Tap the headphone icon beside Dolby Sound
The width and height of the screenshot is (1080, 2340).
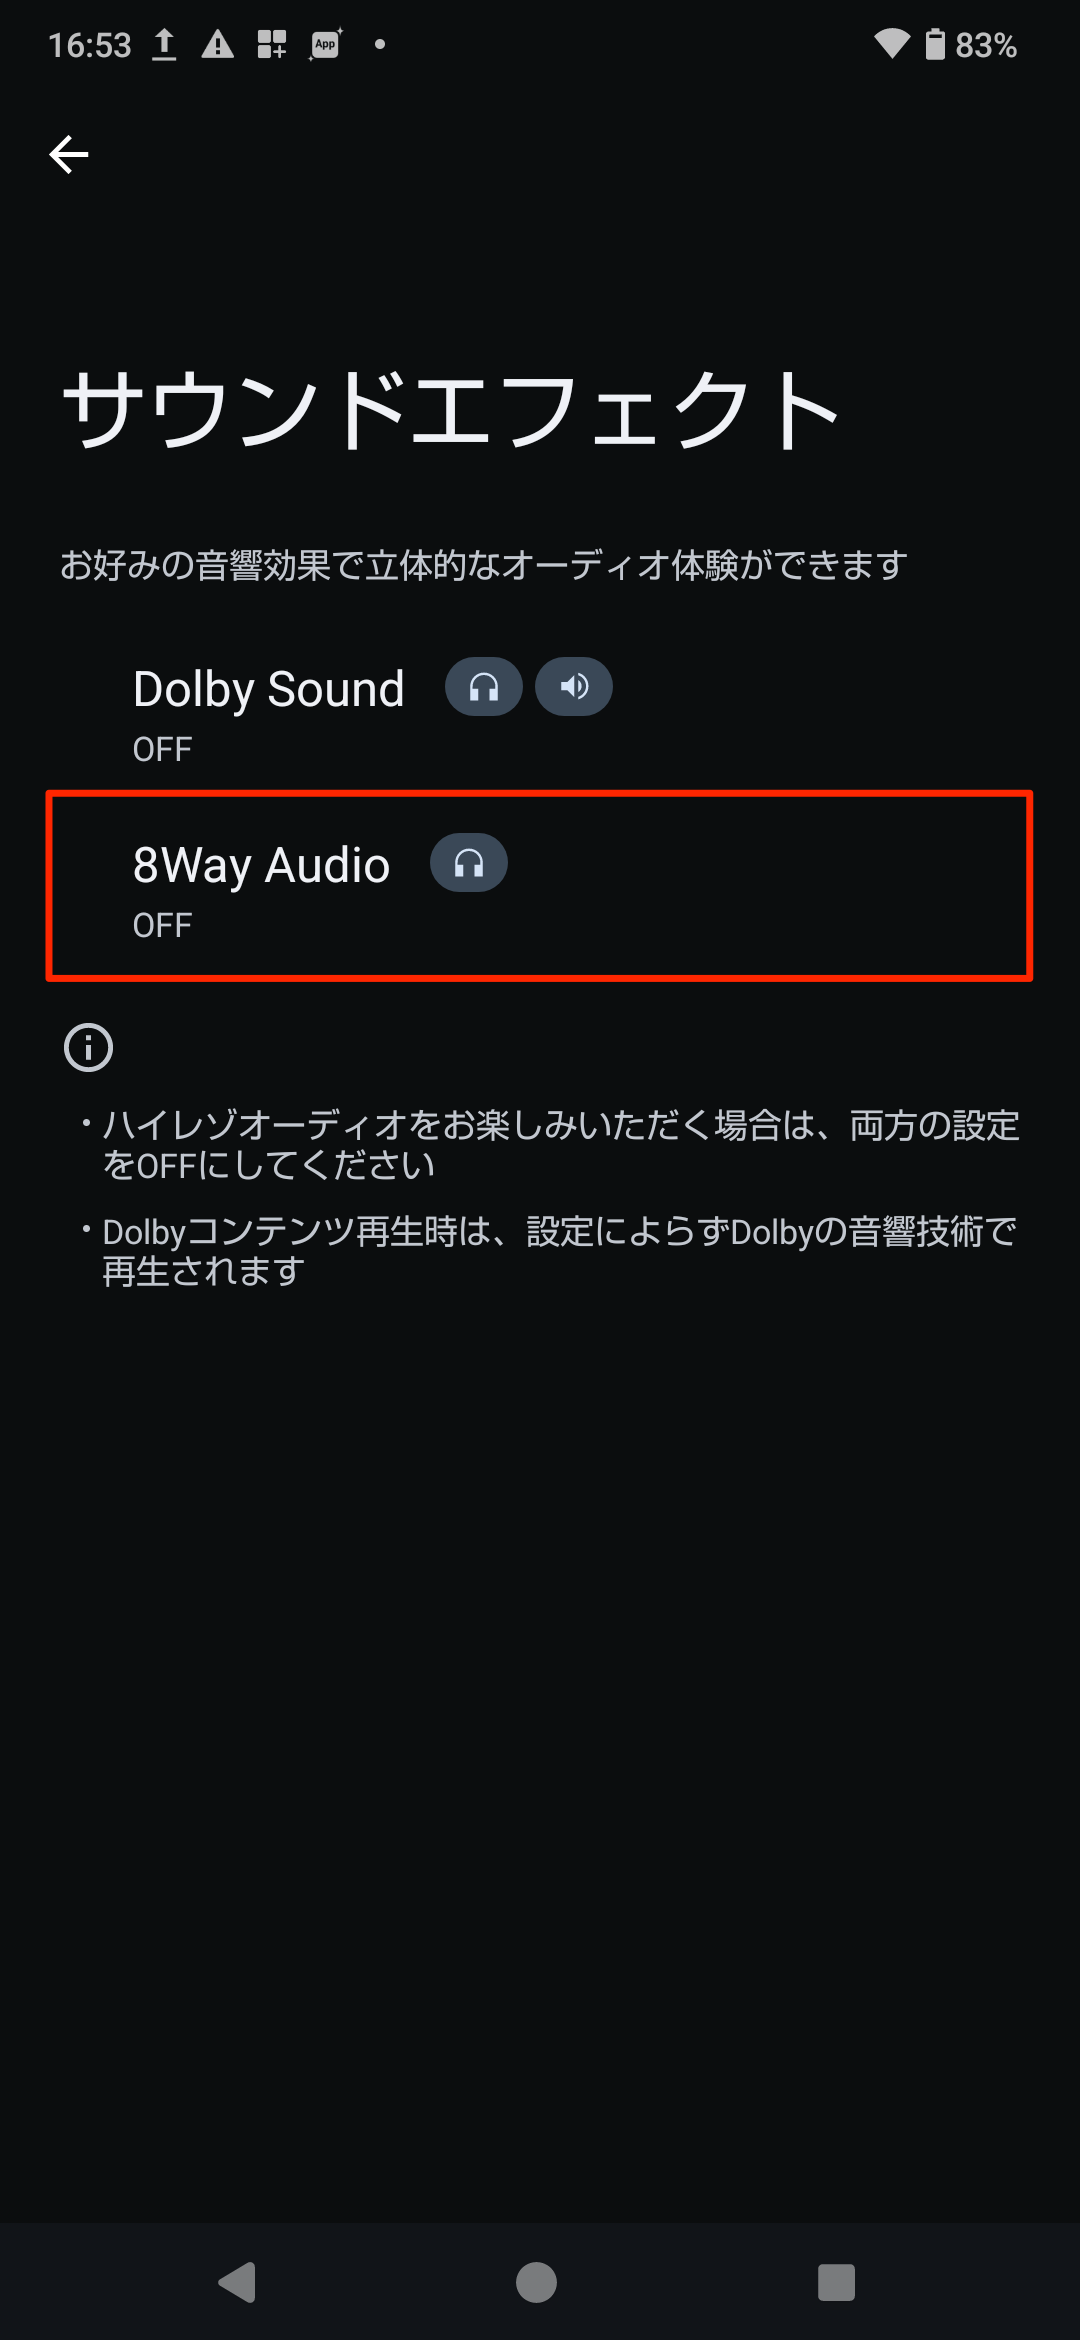point(484,687)
